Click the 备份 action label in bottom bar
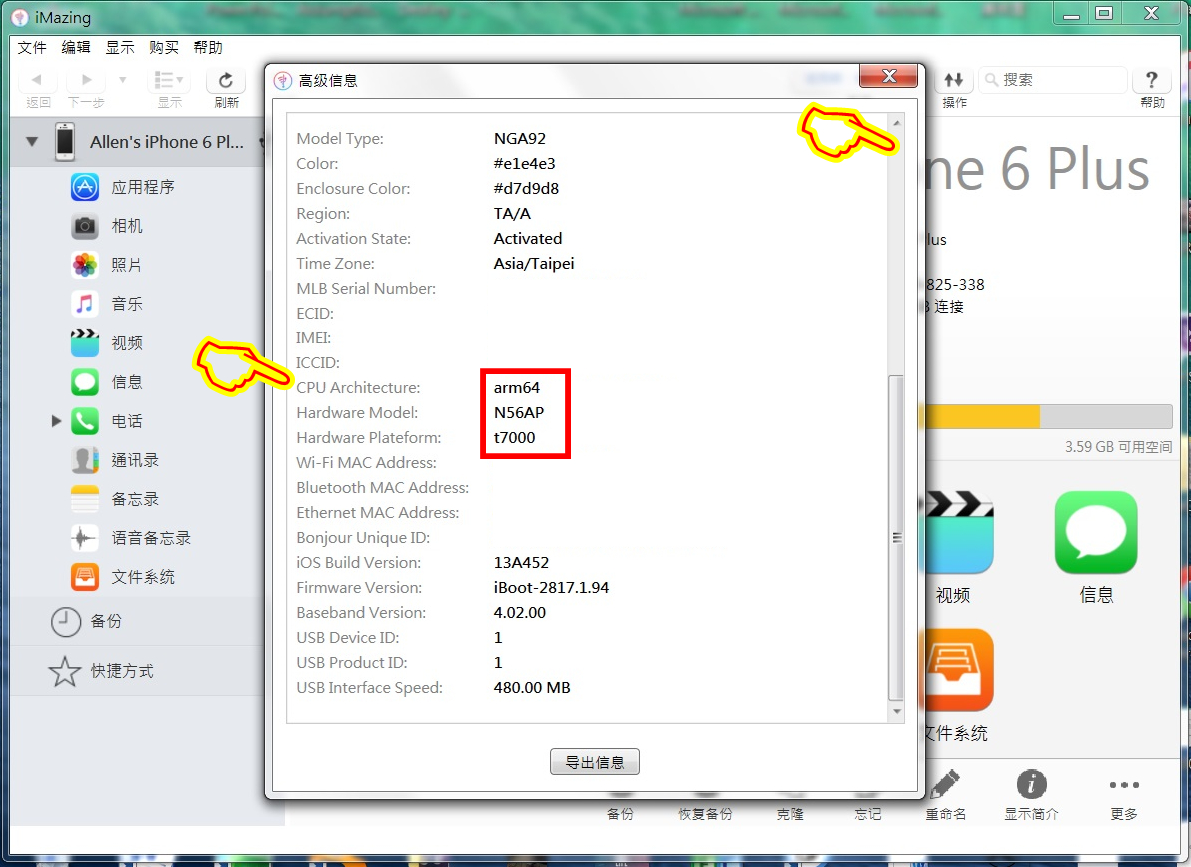The image size is (1191, 867). point(620,814)
